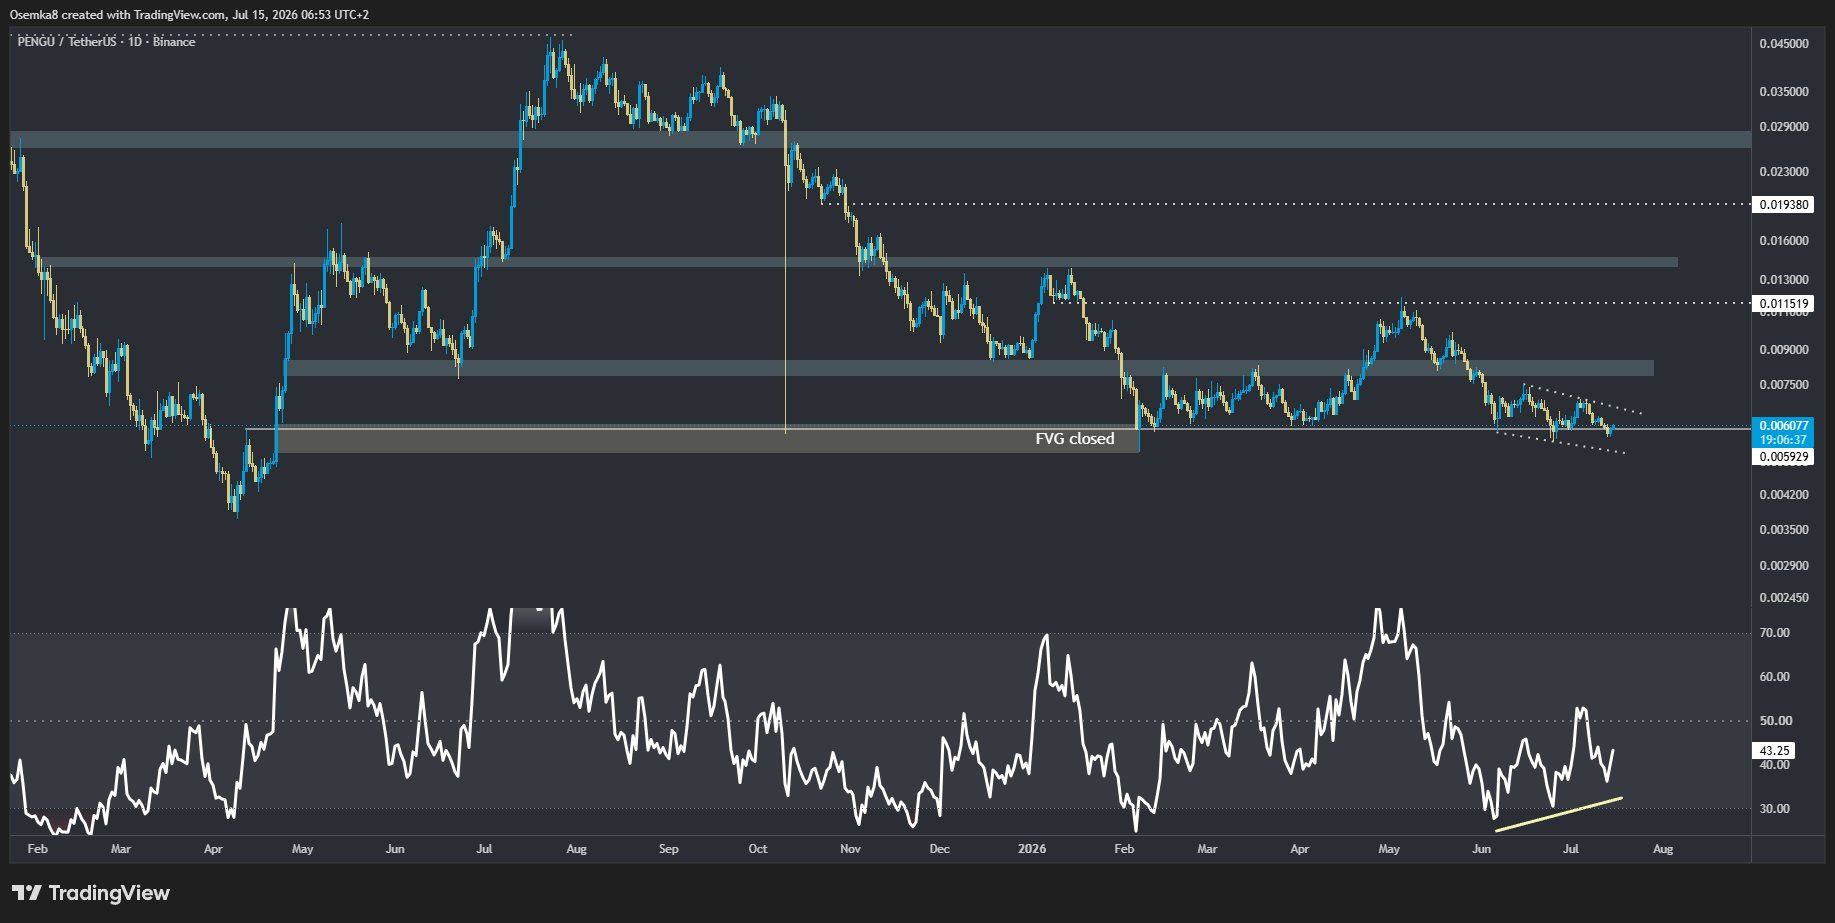Click the Oct label on time axis
The image size is (1835, 923).
tap(758, 849)
